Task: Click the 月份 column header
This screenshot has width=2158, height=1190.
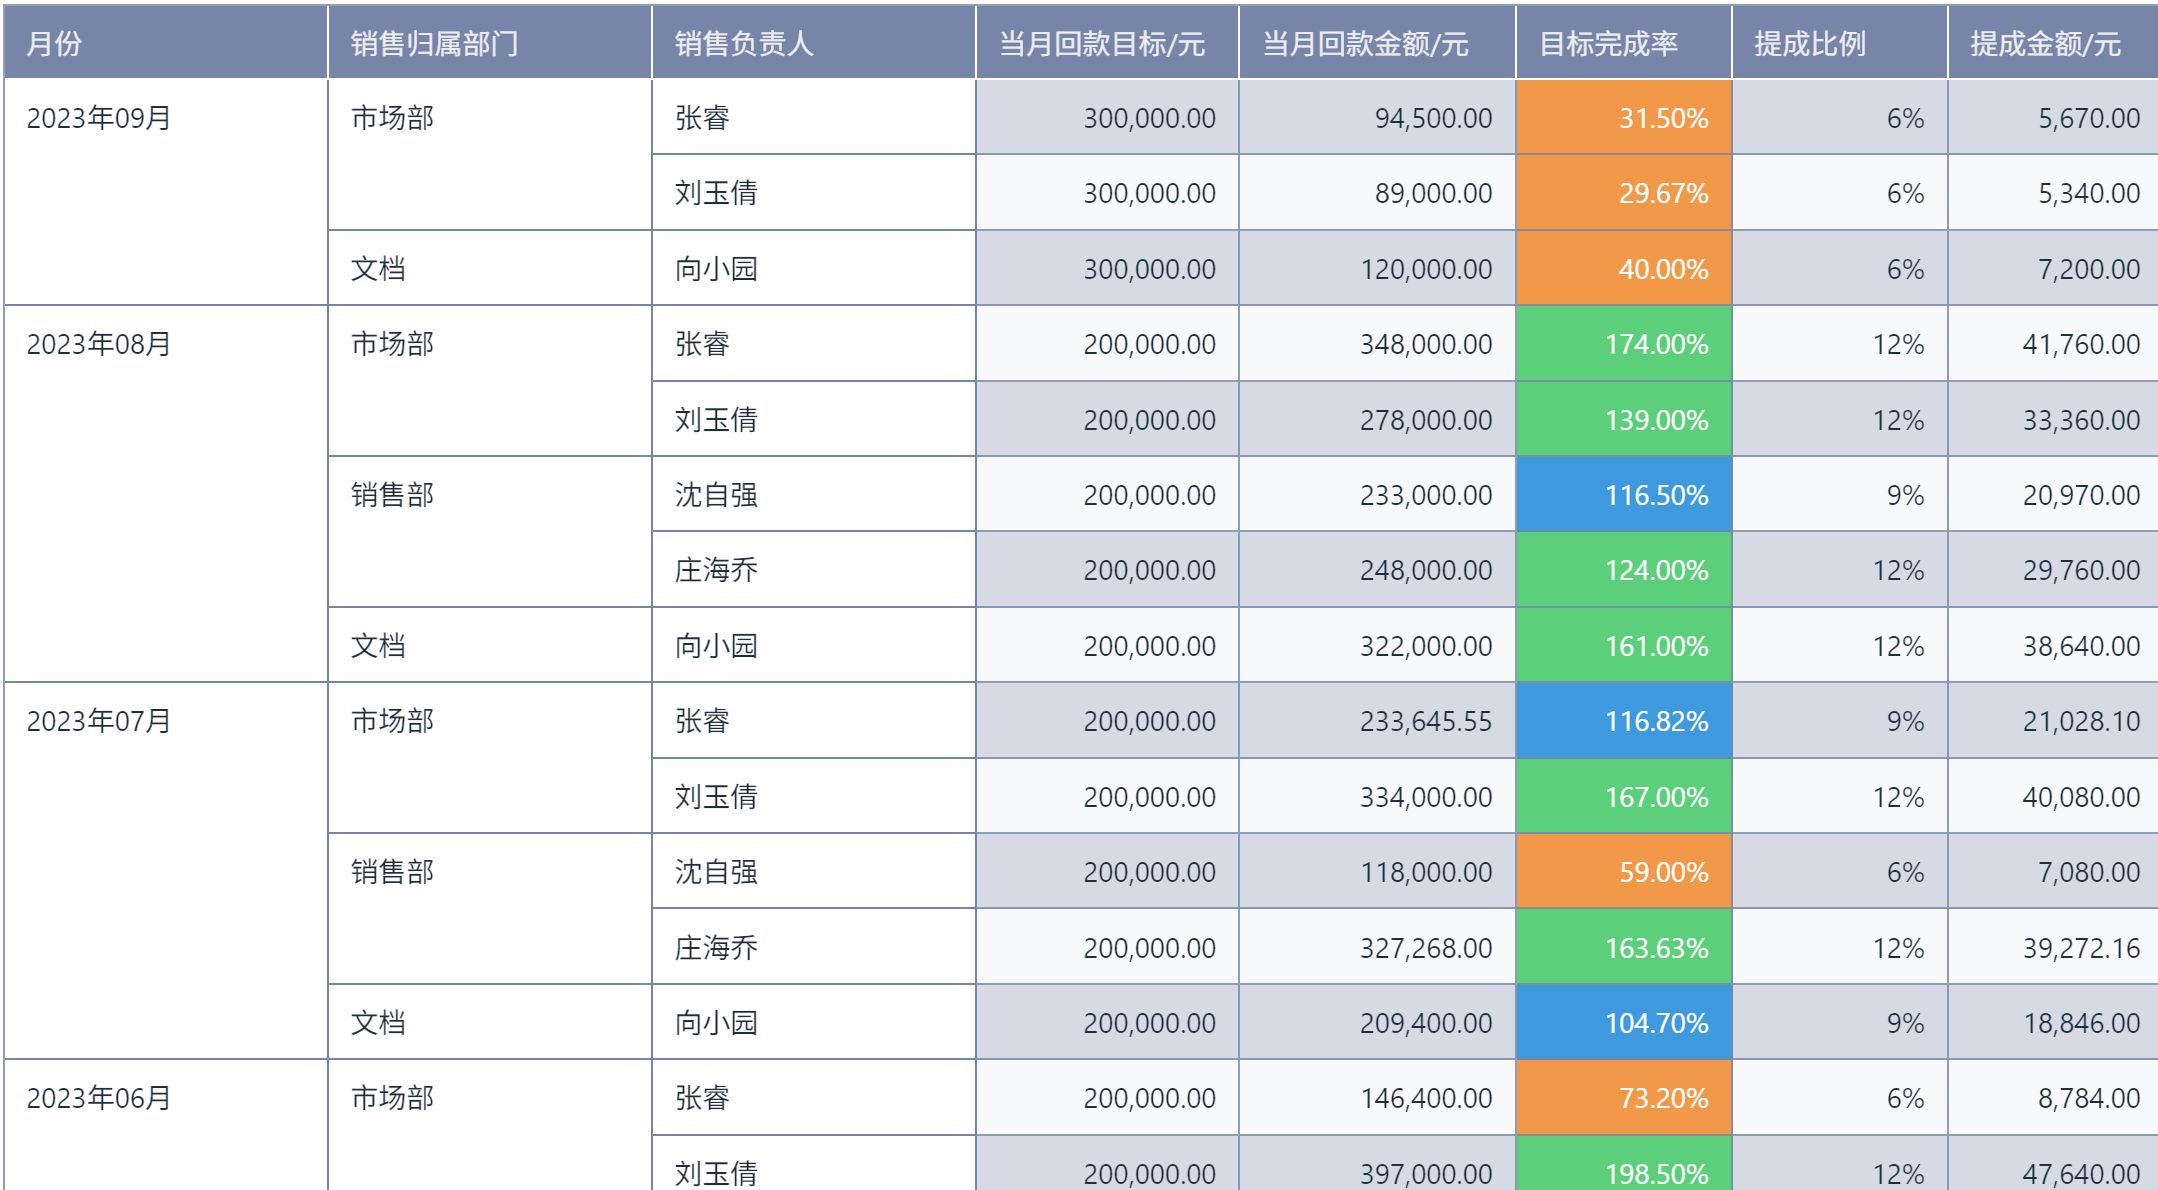Action: 54,43
